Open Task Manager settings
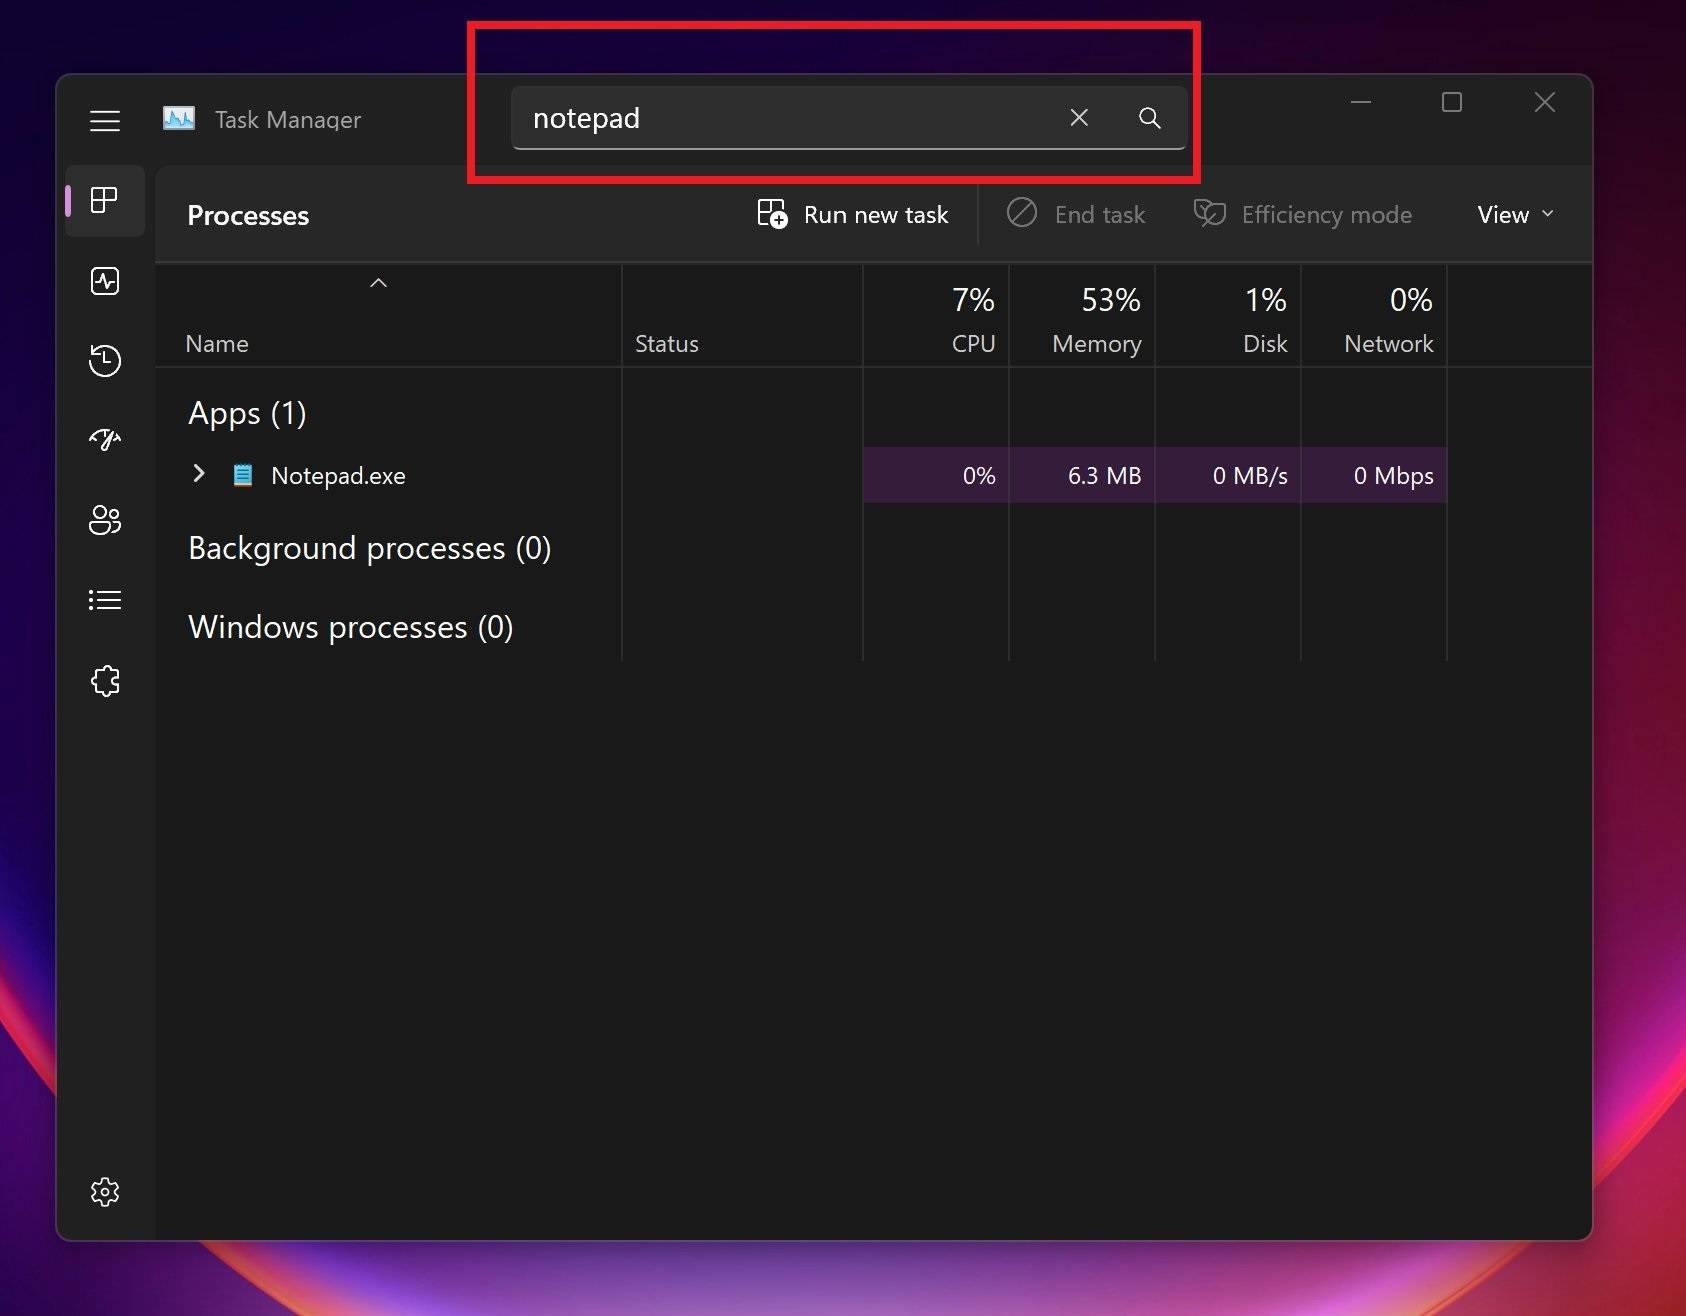This screenshot has width=1686, height=1316. [x=104, y=1191]
